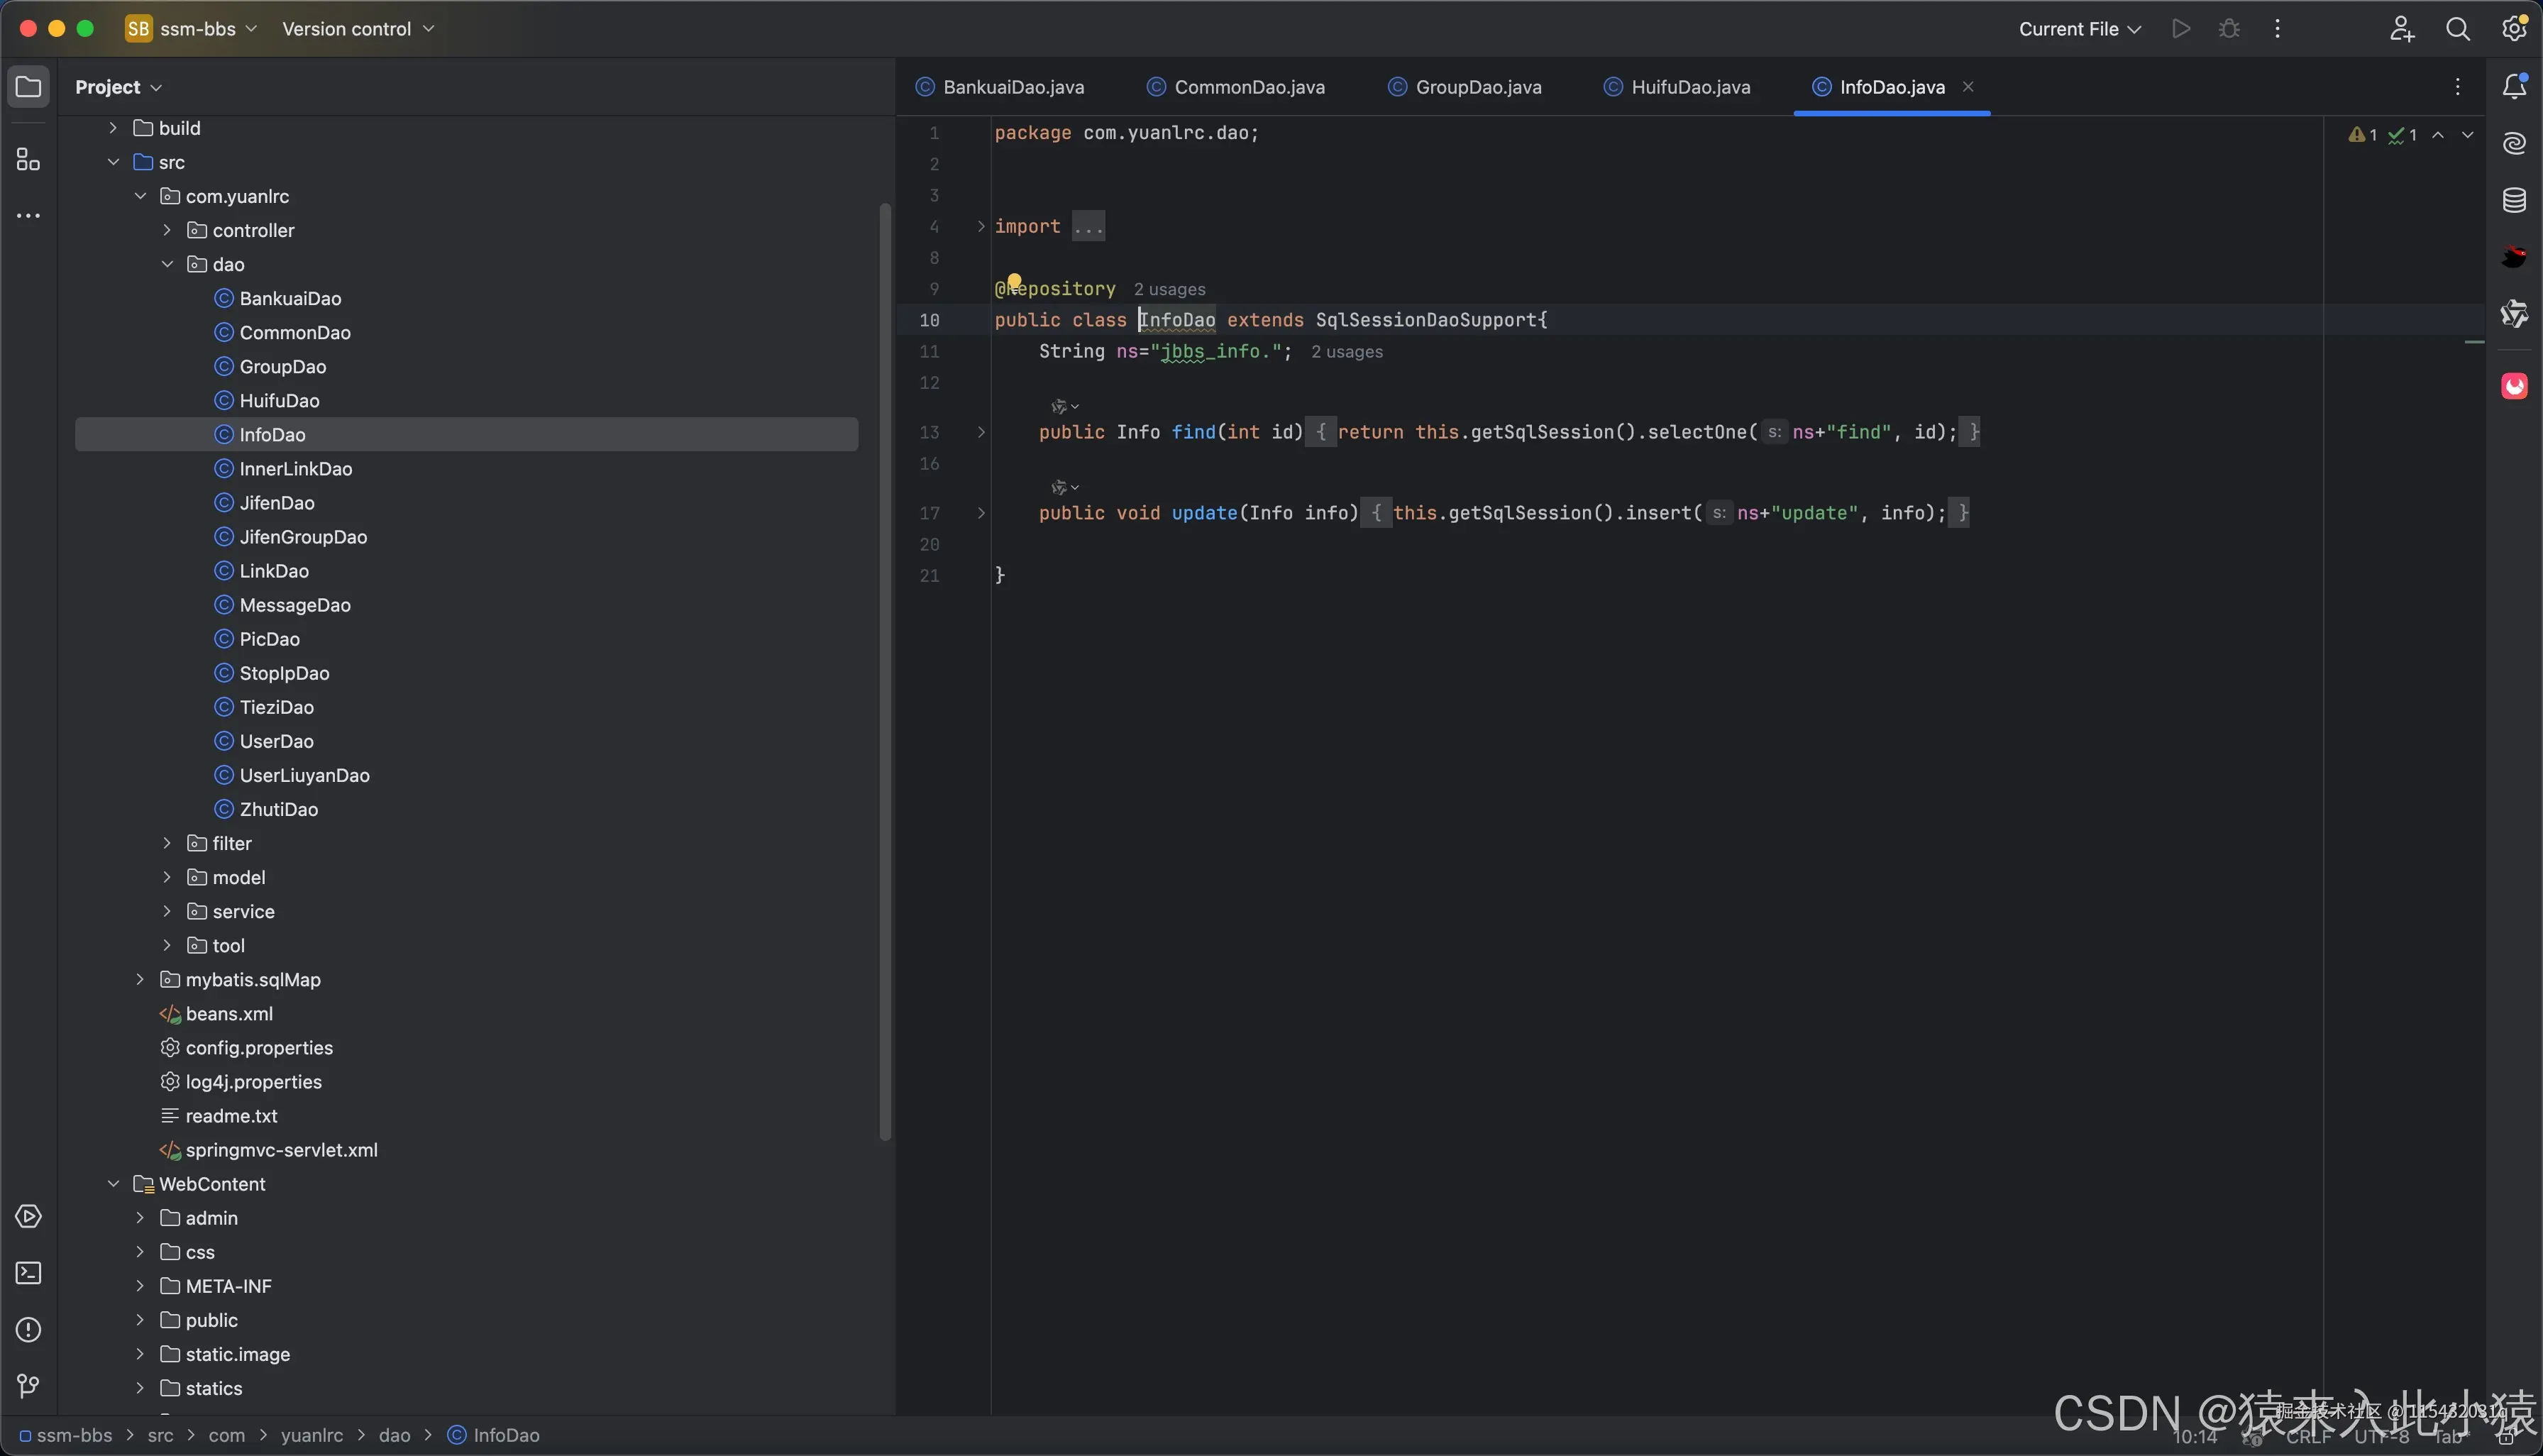Click the collapsed import ellipsis placeholder
This screenshot has height=1456, width=2543.
pos(1088,227)
